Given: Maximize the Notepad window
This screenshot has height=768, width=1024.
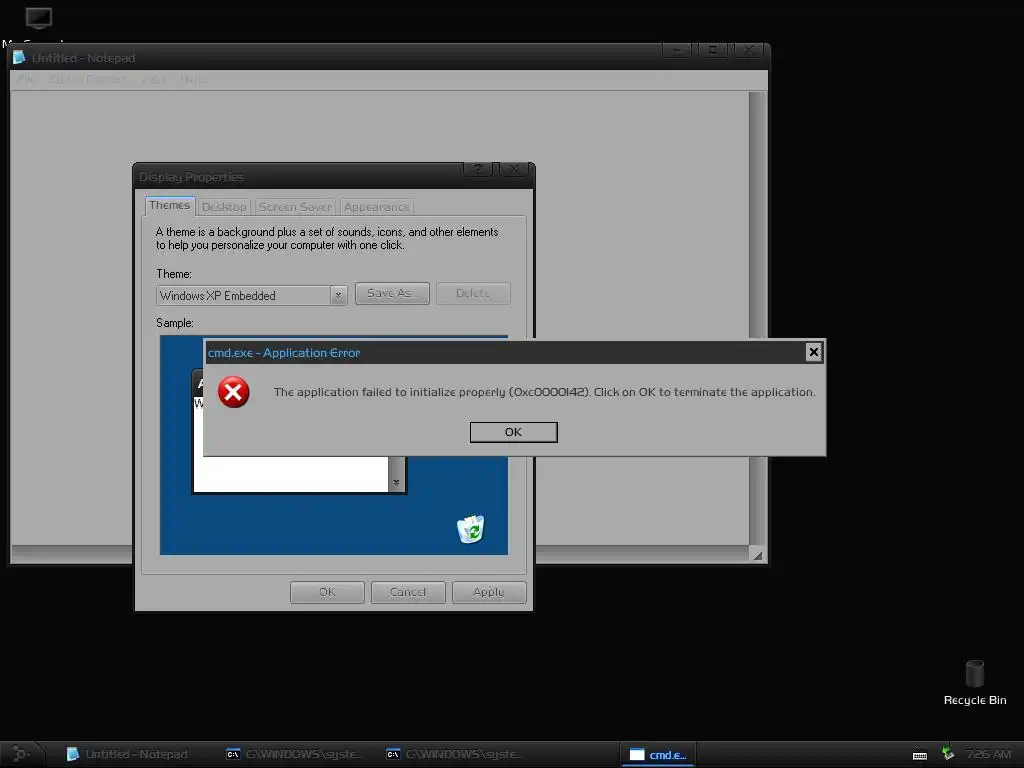Looking at the screenshot, I should (712, 50).
